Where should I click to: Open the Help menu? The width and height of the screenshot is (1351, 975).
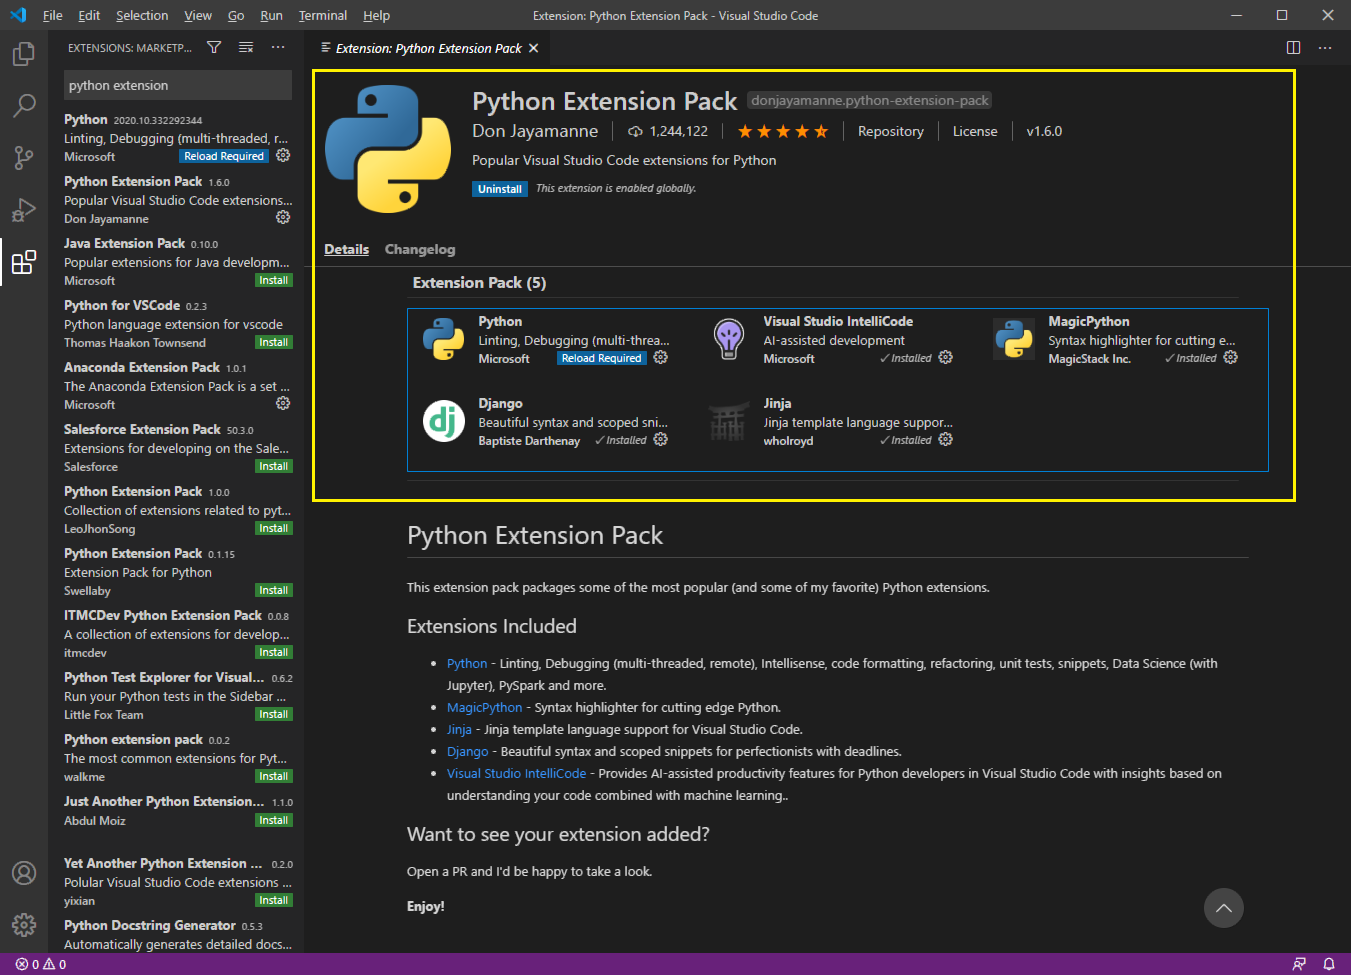pos(376,15)
